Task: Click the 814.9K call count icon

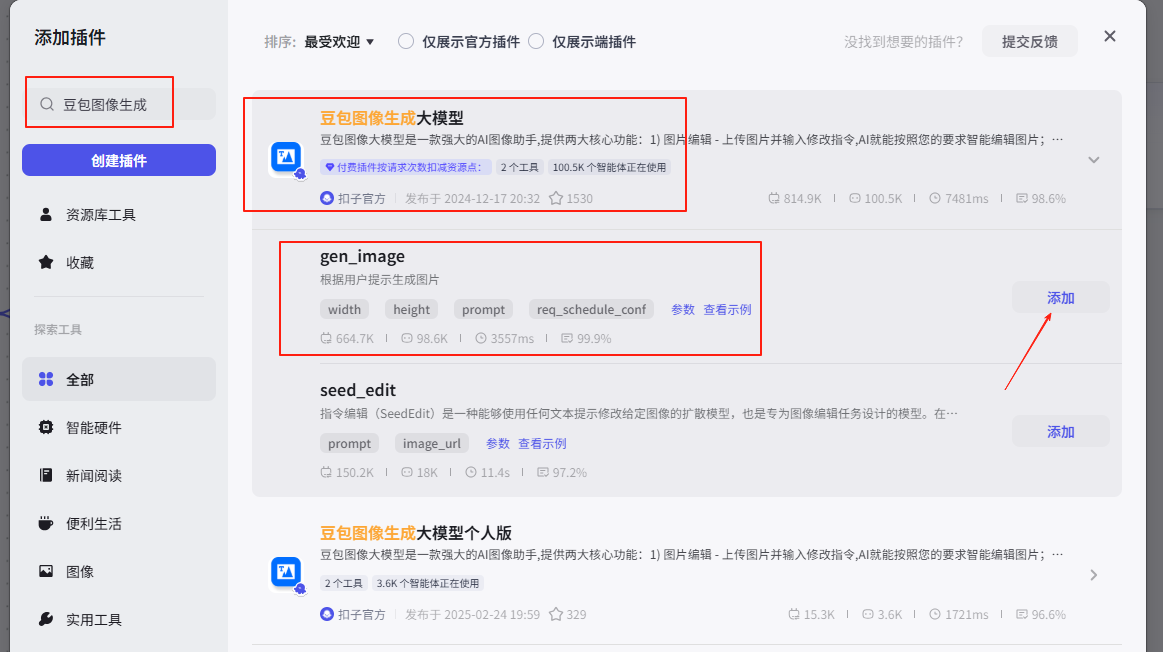Action: [x=774, y=198]
